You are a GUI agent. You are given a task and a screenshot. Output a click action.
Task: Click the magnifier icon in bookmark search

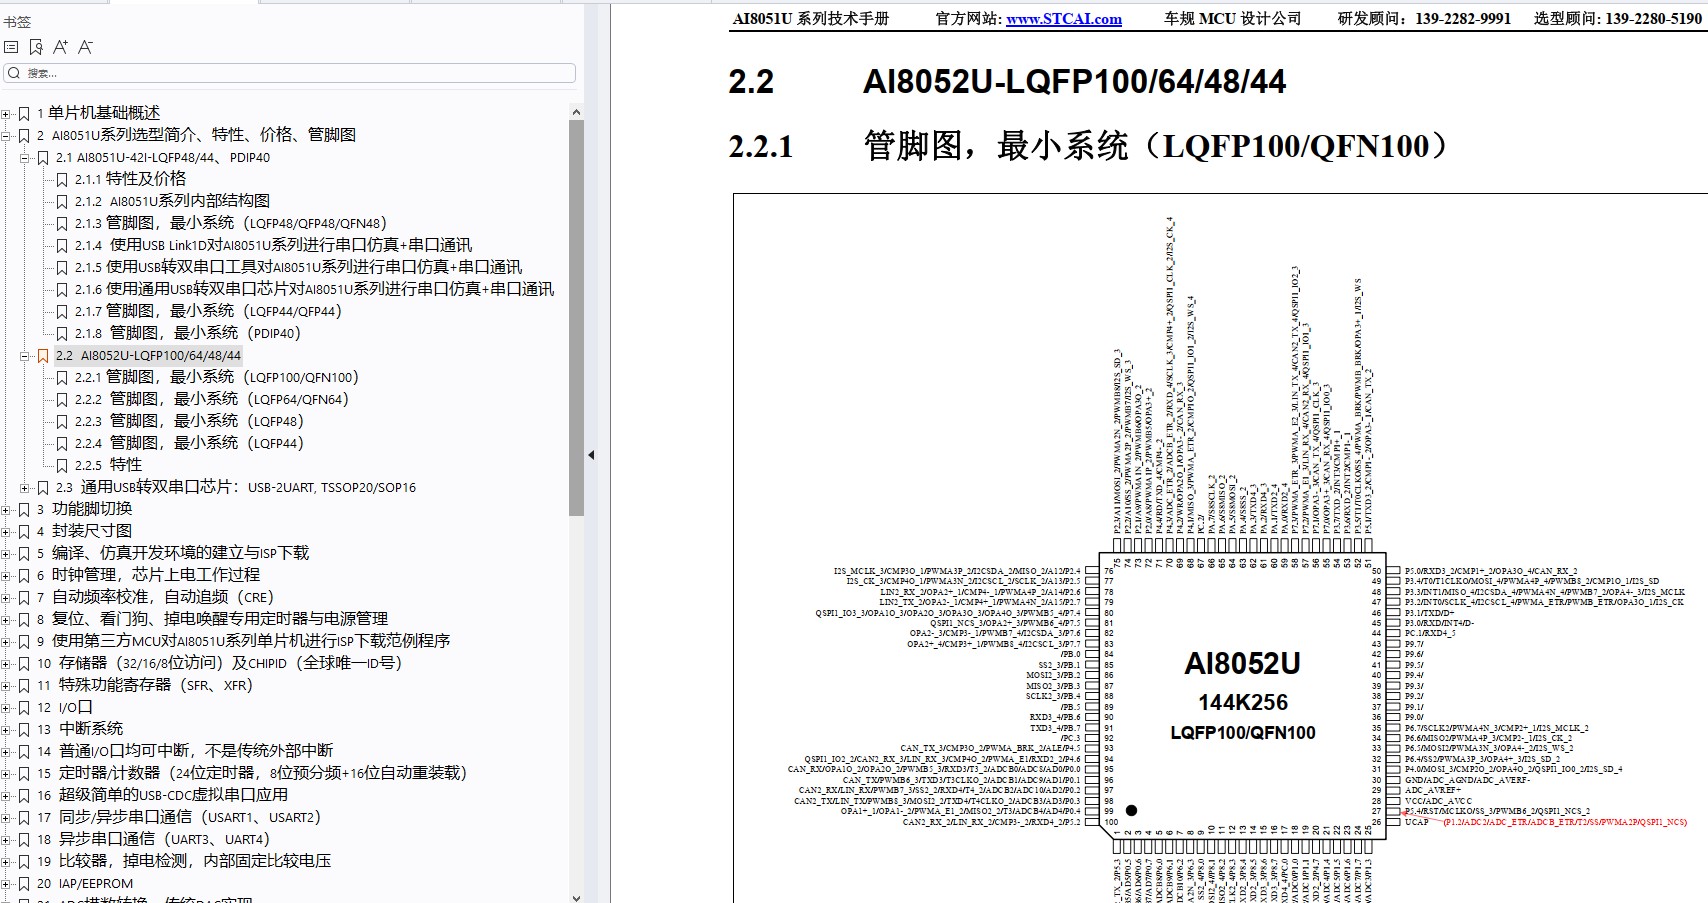click(x=14, y=73)
